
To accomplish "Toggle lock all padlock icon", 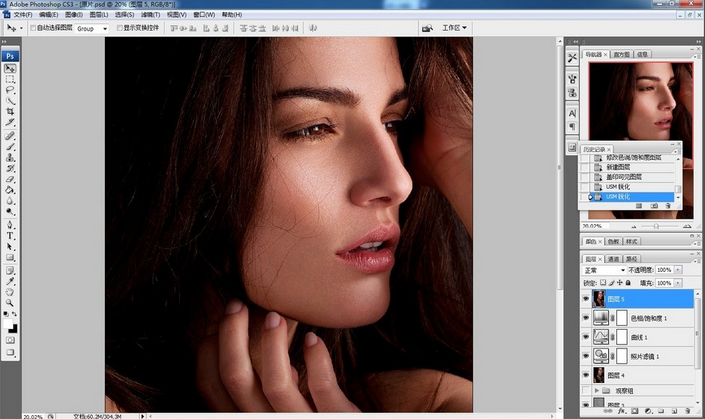I will 628,283.
